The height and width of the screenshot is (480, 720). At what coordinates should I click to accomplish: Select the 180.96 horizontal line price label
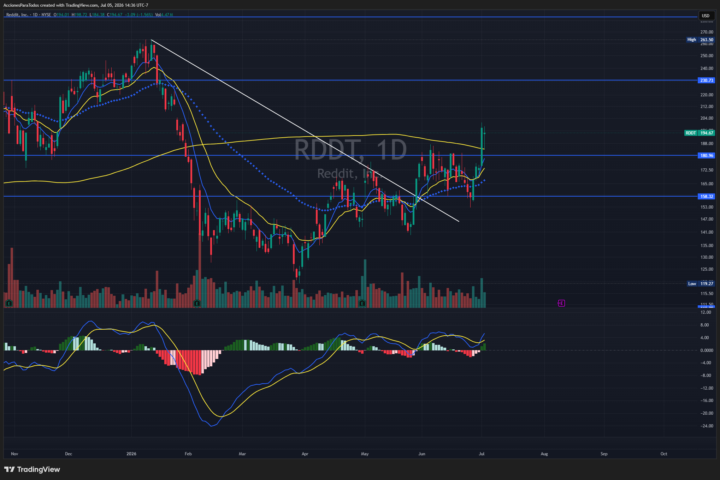point(706,156)
